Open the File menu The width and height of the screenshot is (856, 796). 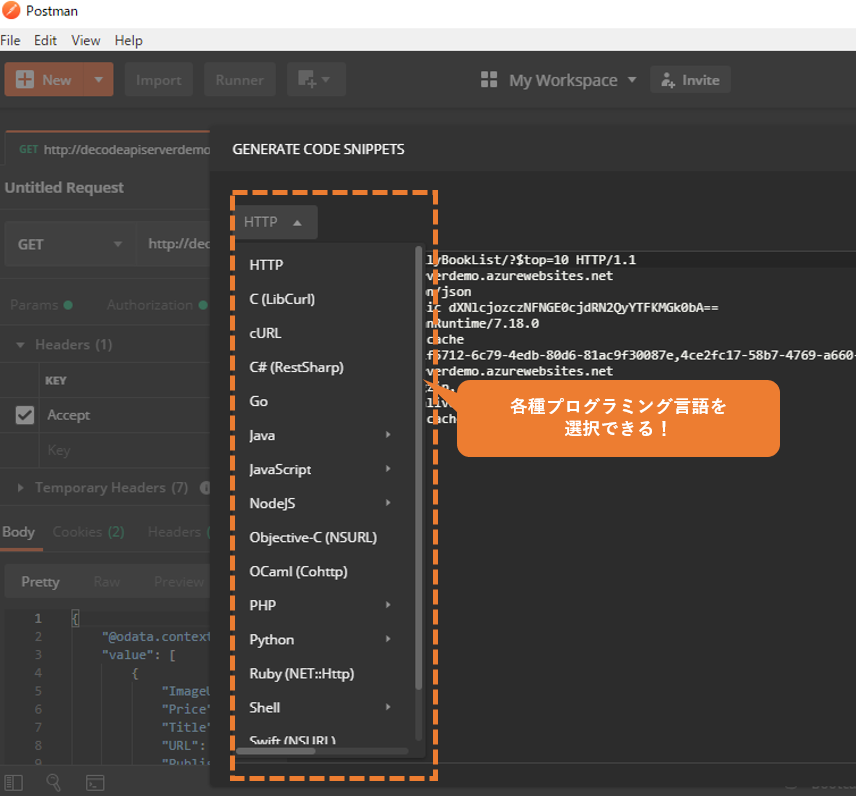[x=10, y=40]
